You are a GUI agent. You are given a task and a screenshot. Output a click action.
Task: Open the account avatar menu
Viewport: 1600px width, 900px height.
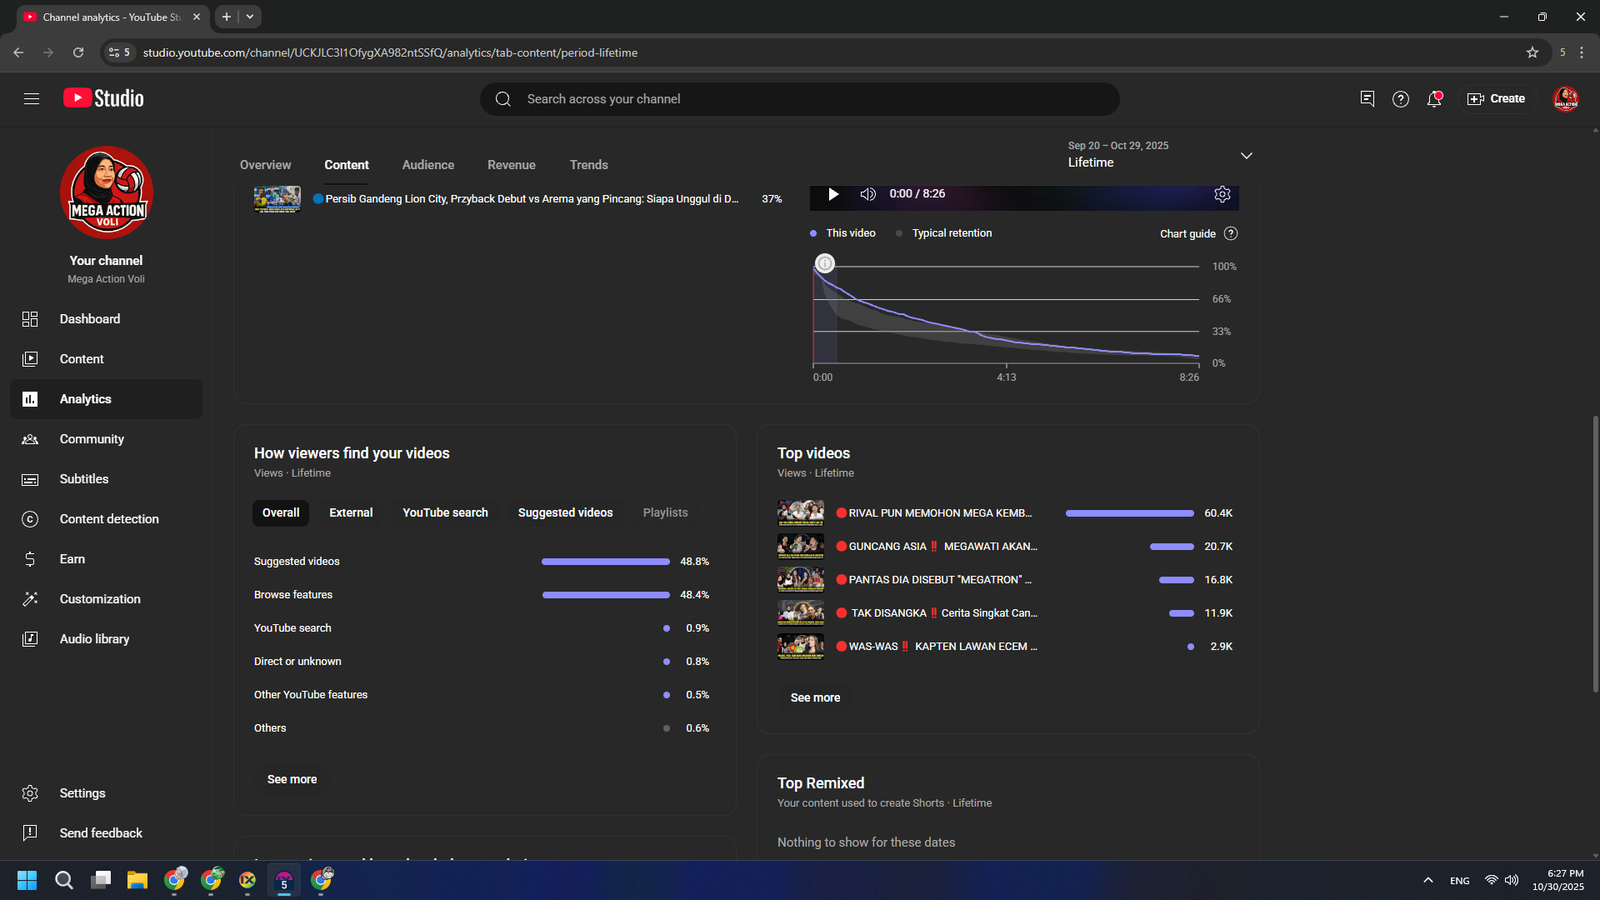click(1566, 99)
